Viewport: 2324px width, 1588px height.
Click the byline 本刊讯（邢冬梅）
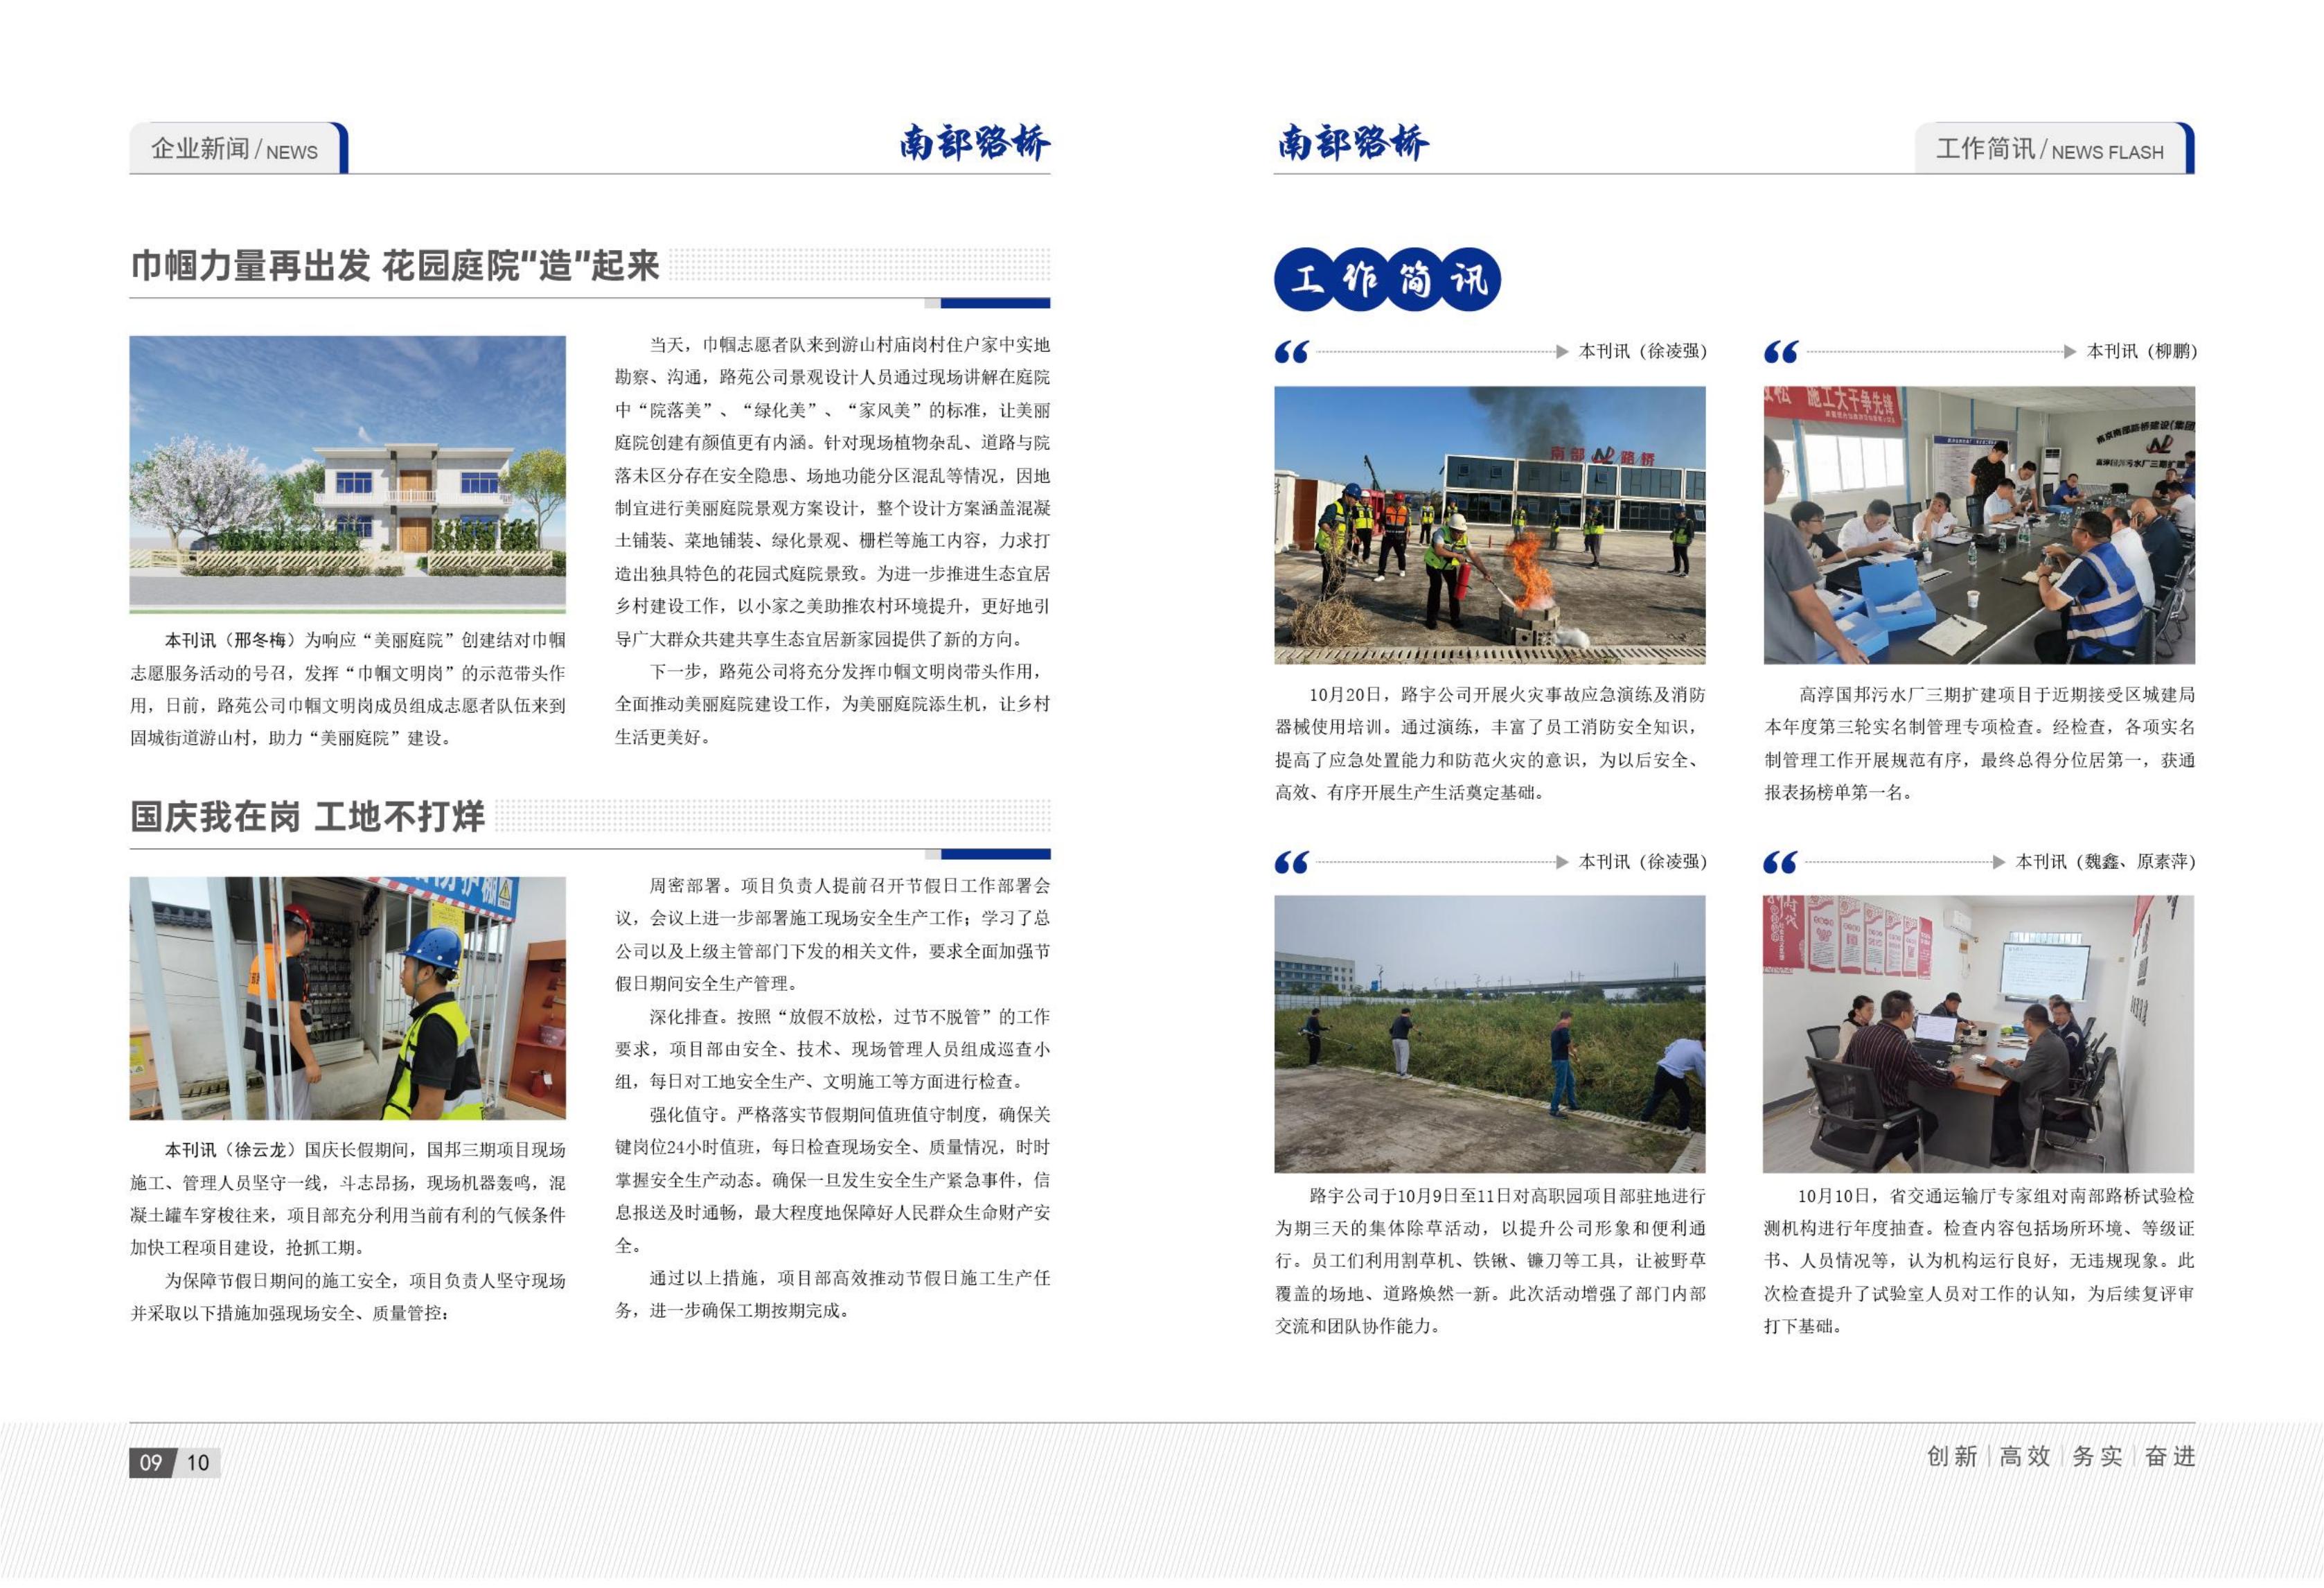[x=230, y=640]
